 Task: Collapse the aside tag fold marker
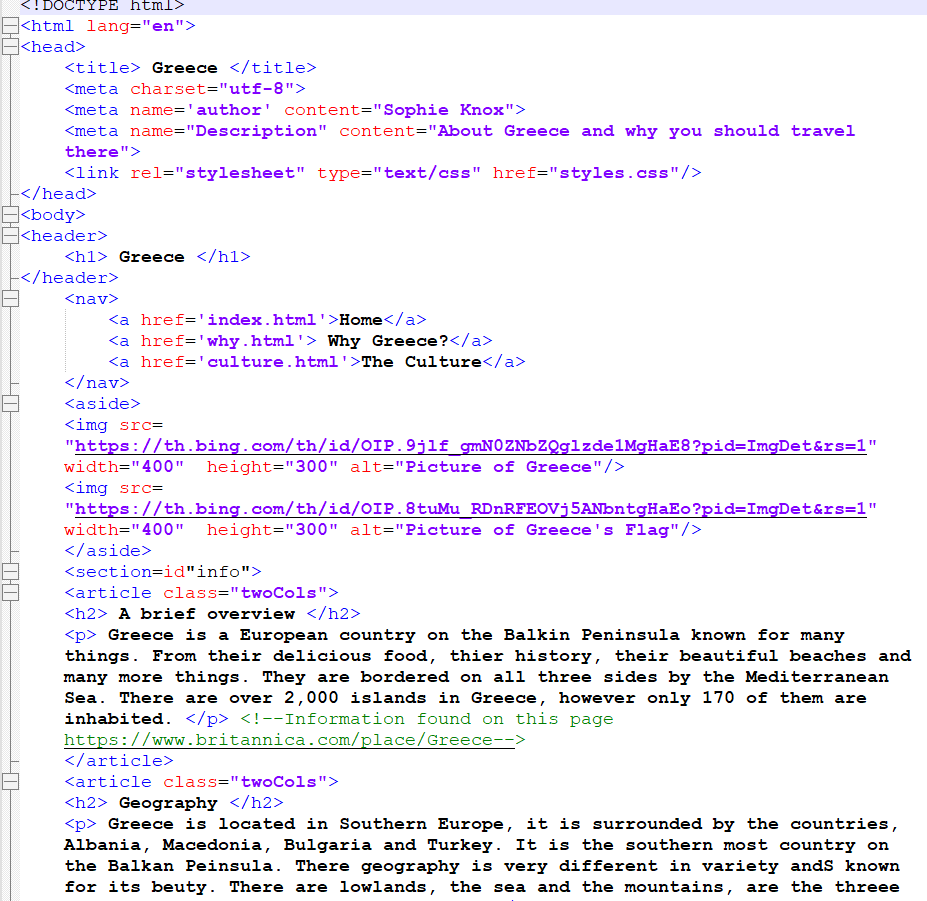(11, 404)
